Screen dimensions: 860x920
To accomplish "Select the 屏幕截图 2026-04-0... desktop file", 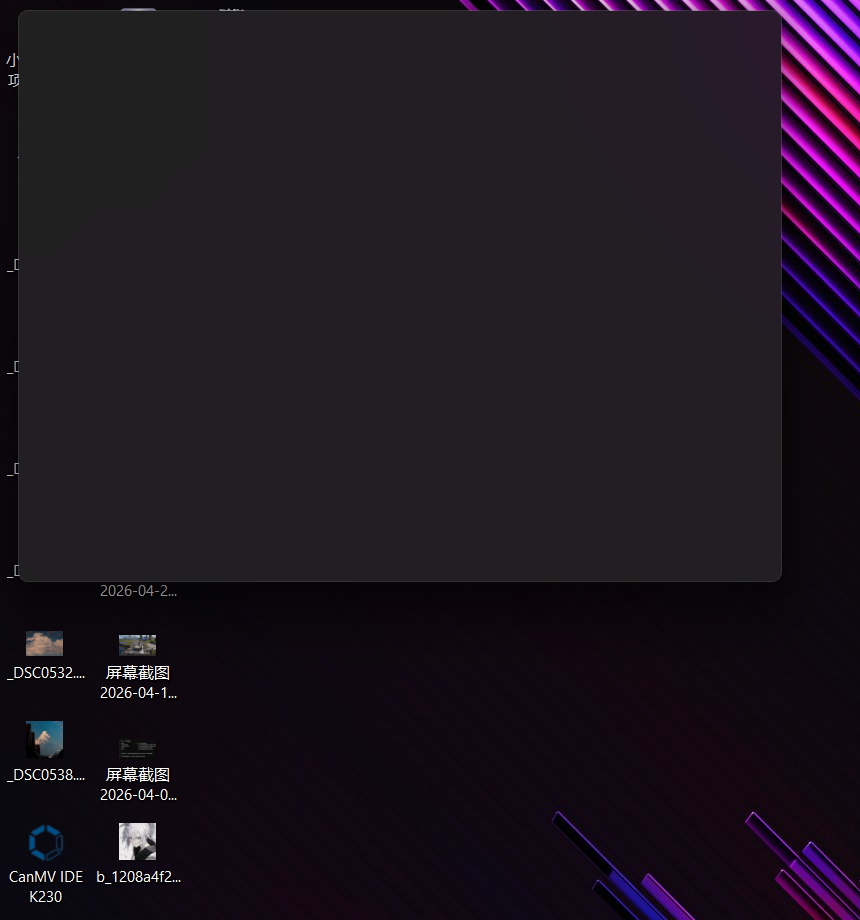I will pyautogui.click(x=138, y=769).
